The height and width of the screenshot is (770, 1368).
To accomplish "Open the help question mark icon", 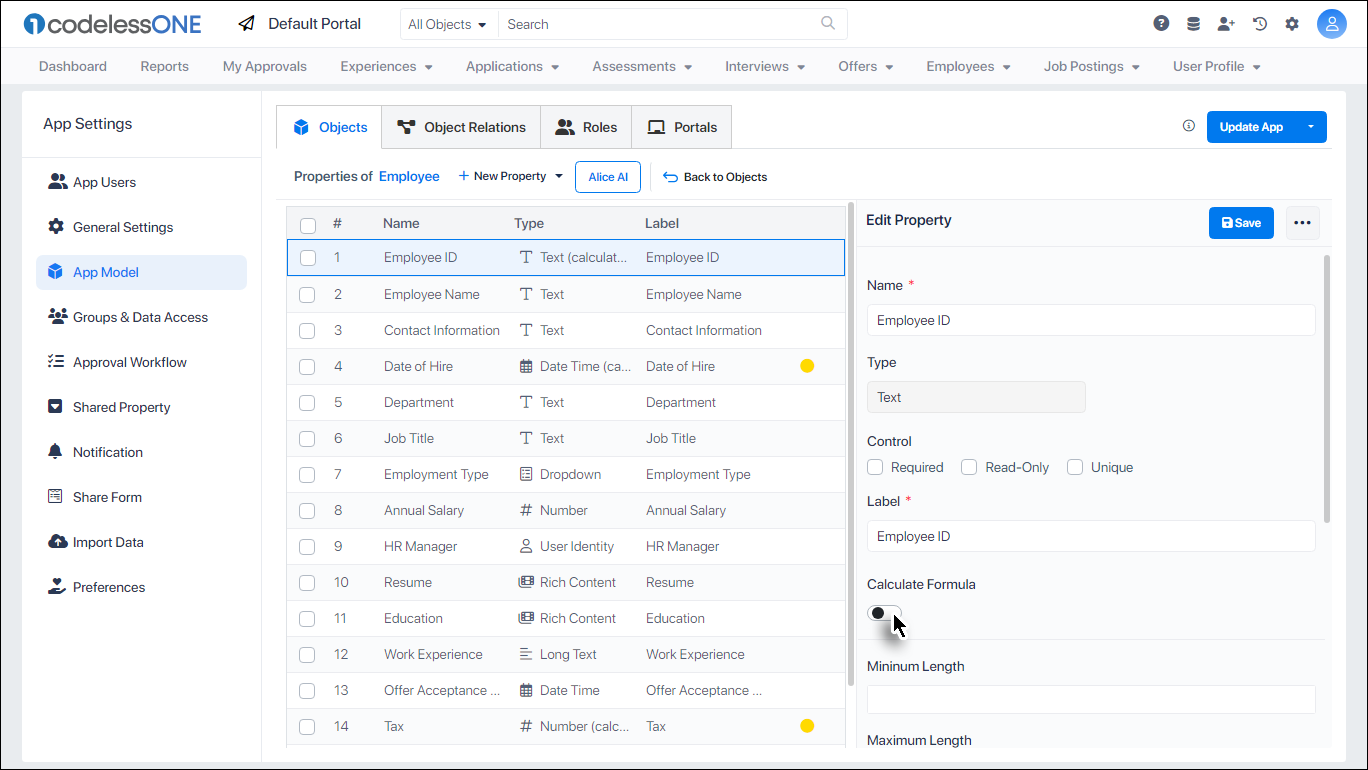I will pyautogui.click(x=1161, y=23).
